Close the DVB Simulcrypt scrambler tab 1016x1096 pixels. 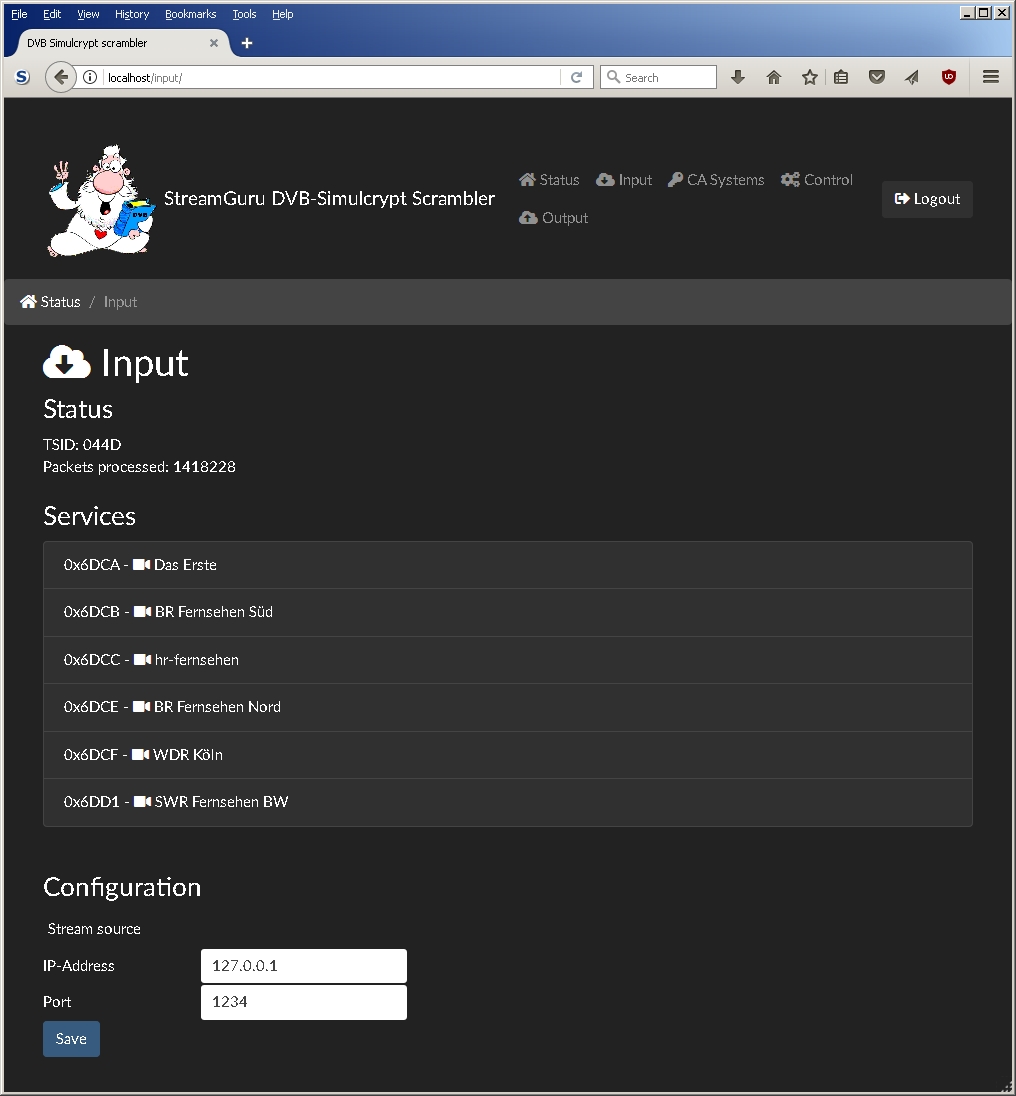214,43
